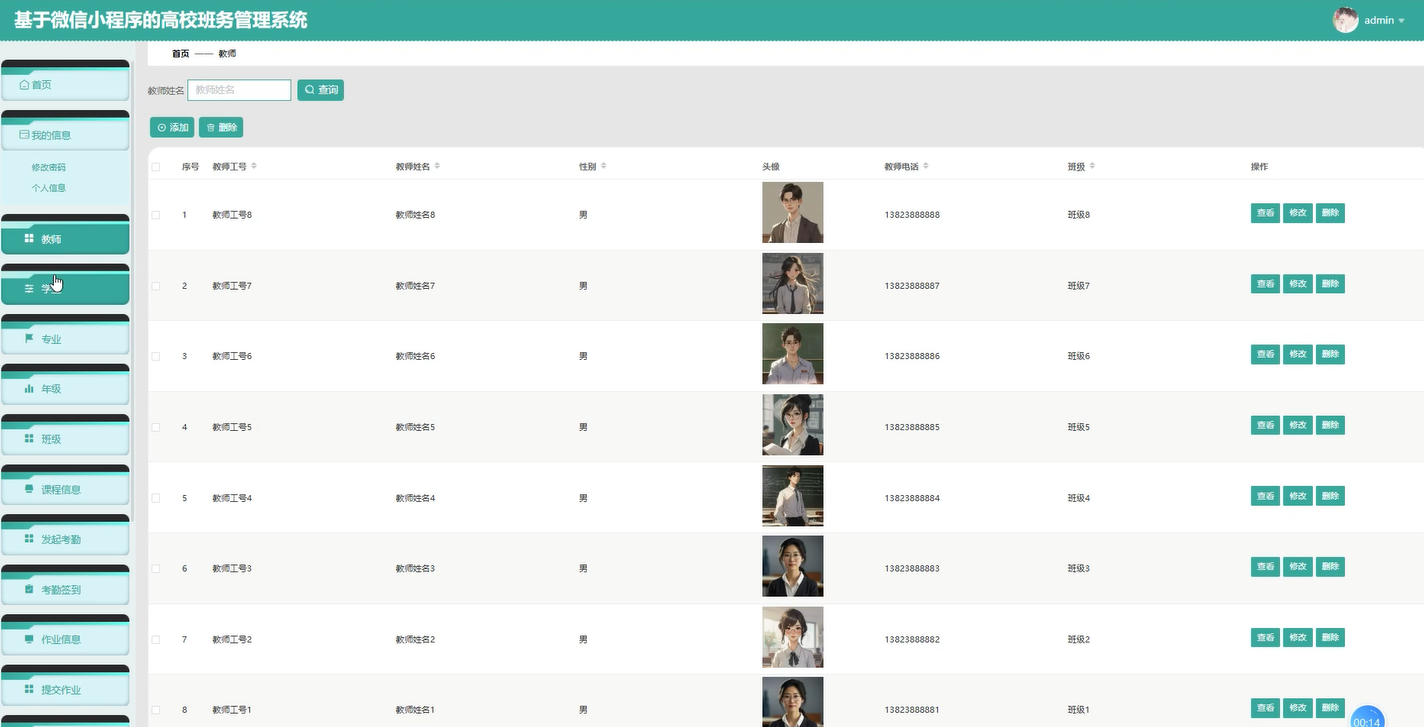The height and width of the screenshot is (727, 1424).
Task: Check the row for 教师工号3
Action: point(155,568)
